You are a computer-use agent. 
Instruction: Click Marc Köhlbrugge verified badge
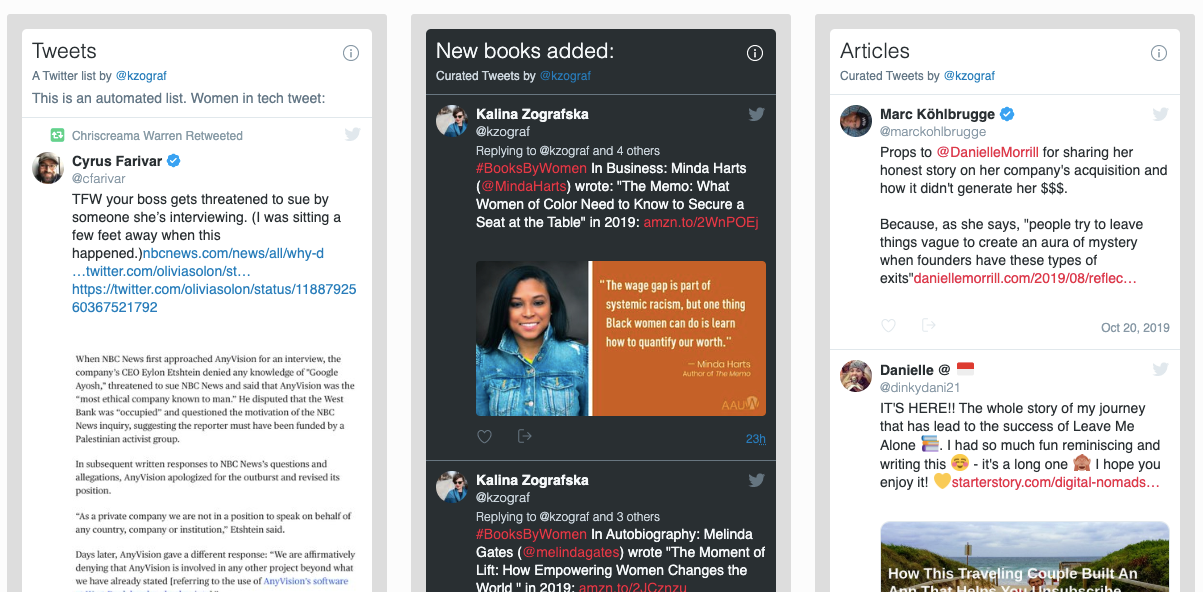tap(1008, 114)
